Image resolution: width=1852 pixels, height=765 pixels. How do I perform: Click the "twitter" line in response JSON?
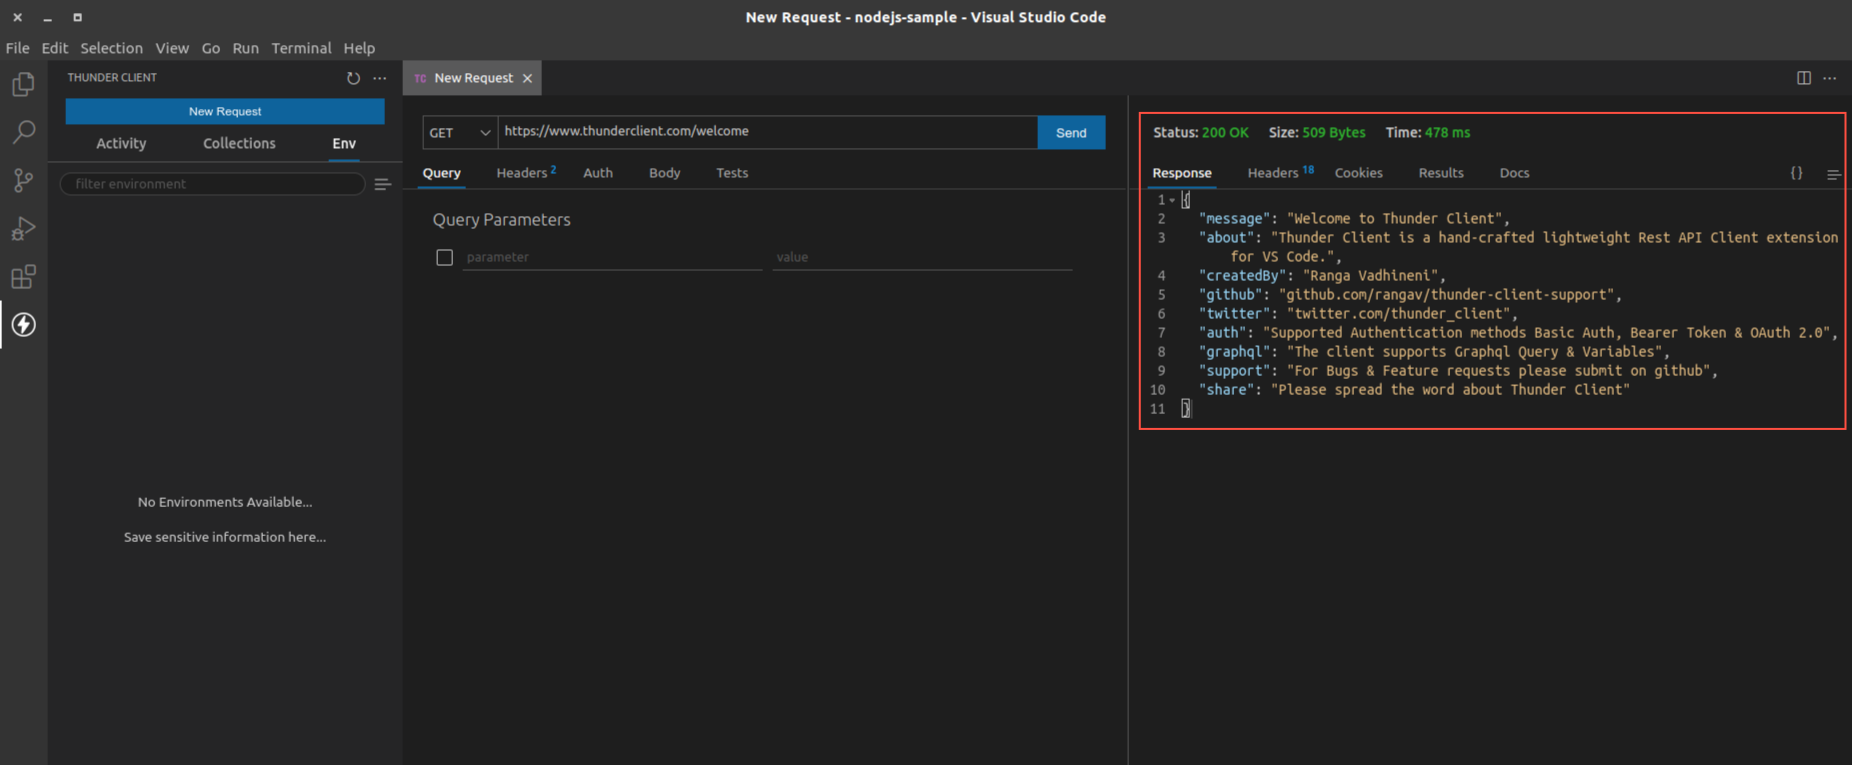click(1358, 314)
